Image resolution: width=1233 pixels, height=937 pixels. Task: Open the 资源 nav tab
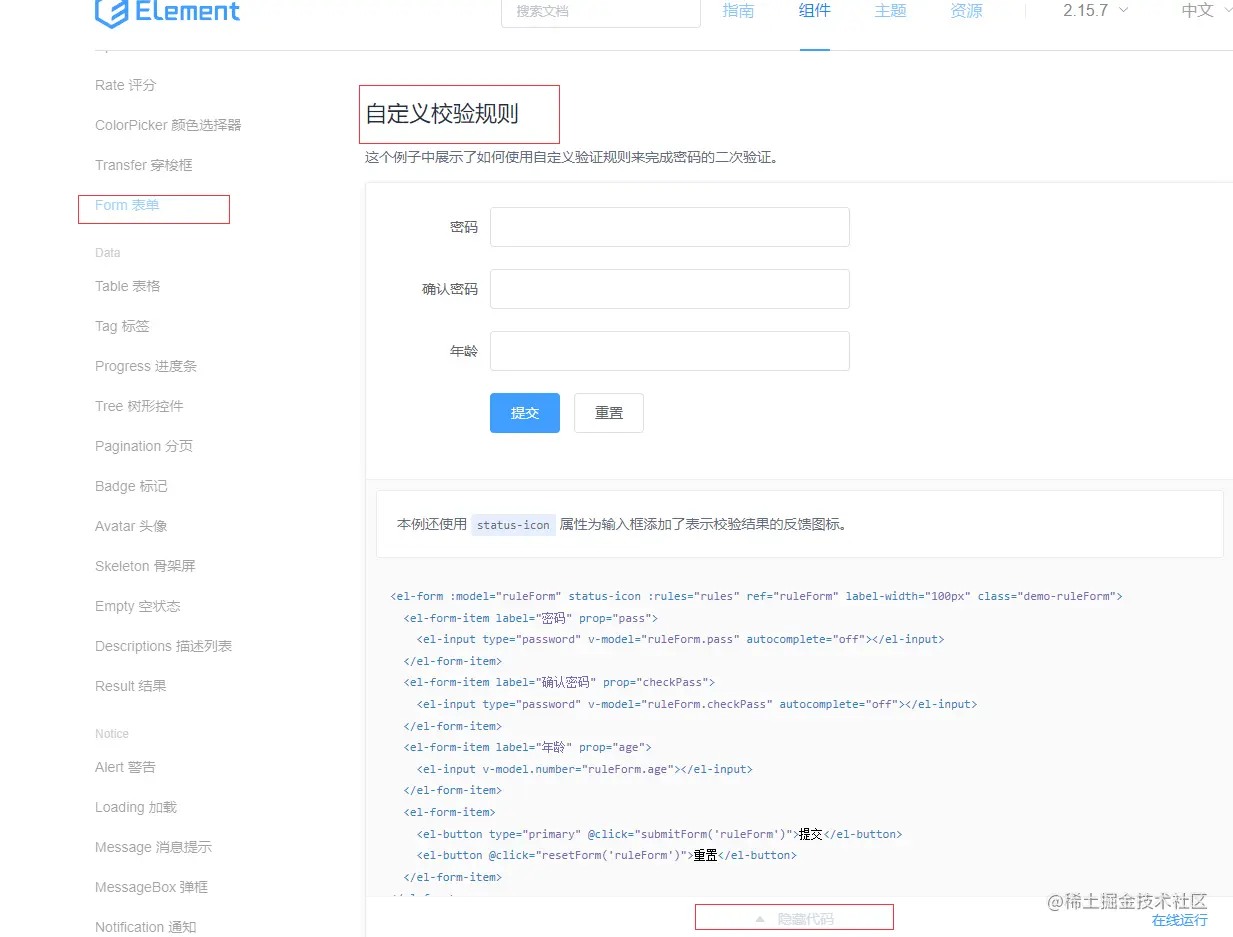click(x=966, y=11)
